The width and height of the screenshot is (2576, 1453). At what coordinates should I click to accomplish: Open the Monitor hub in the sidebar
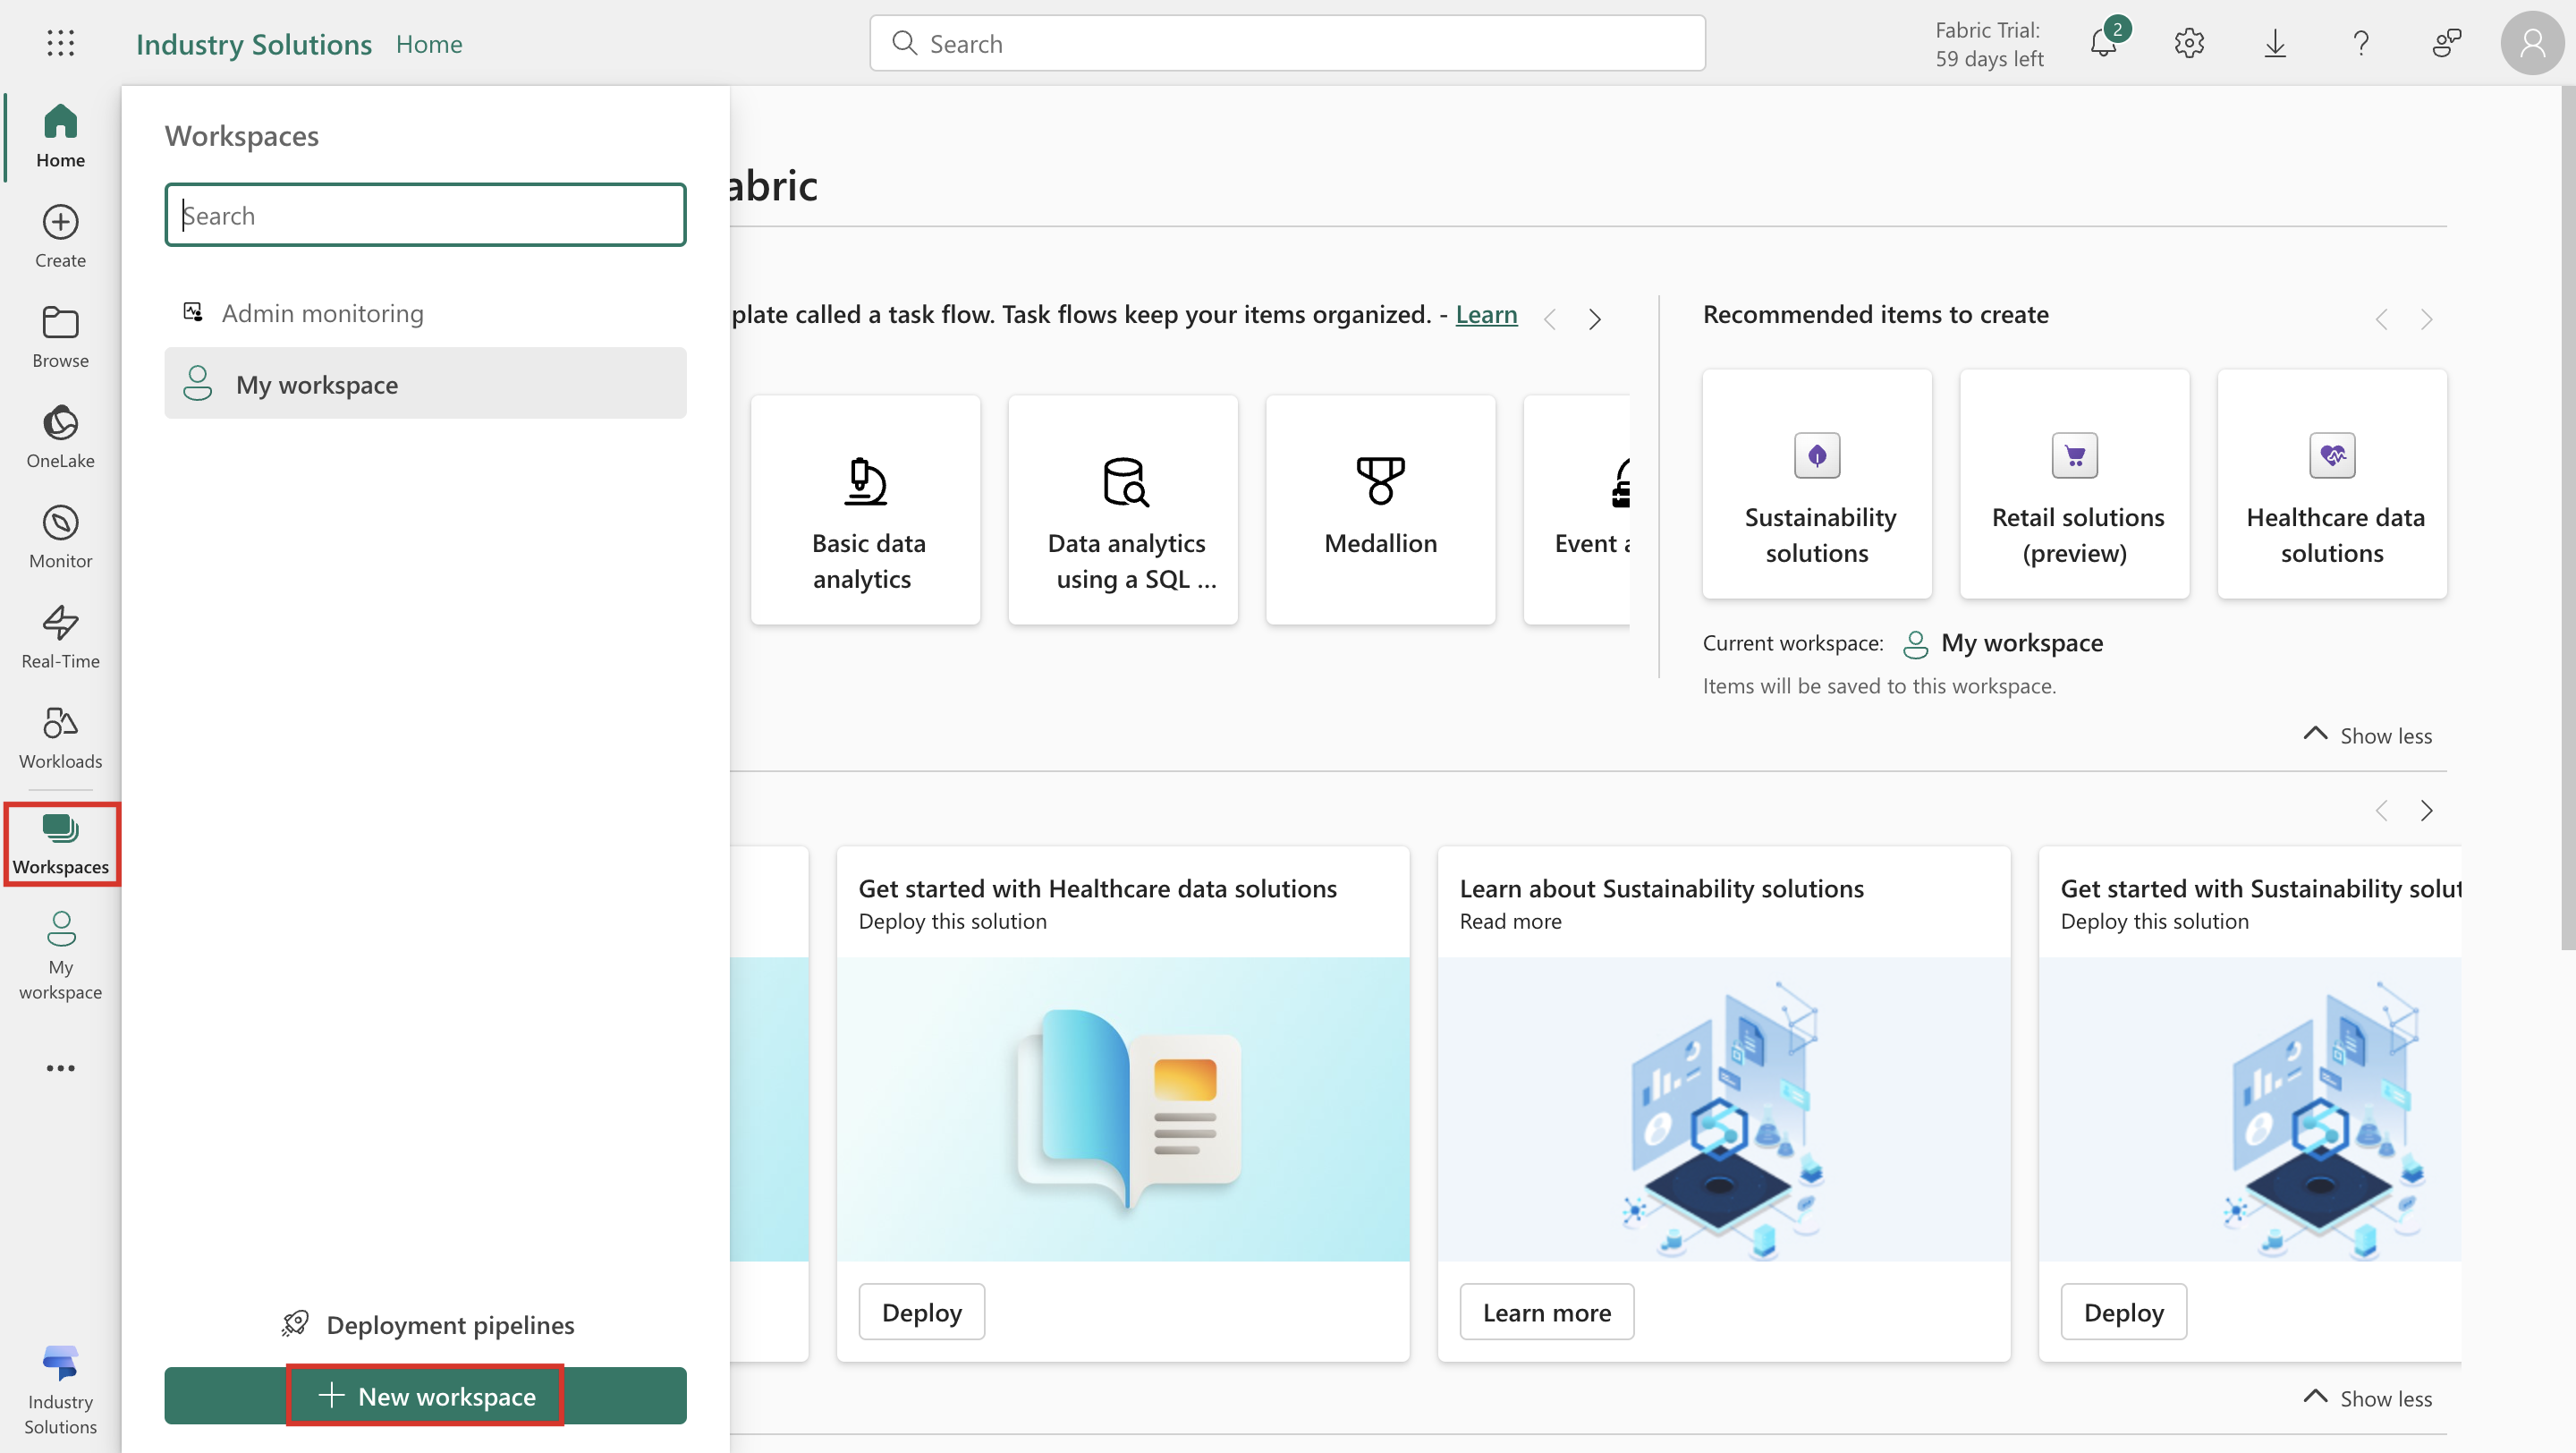(x=60, y=537)
